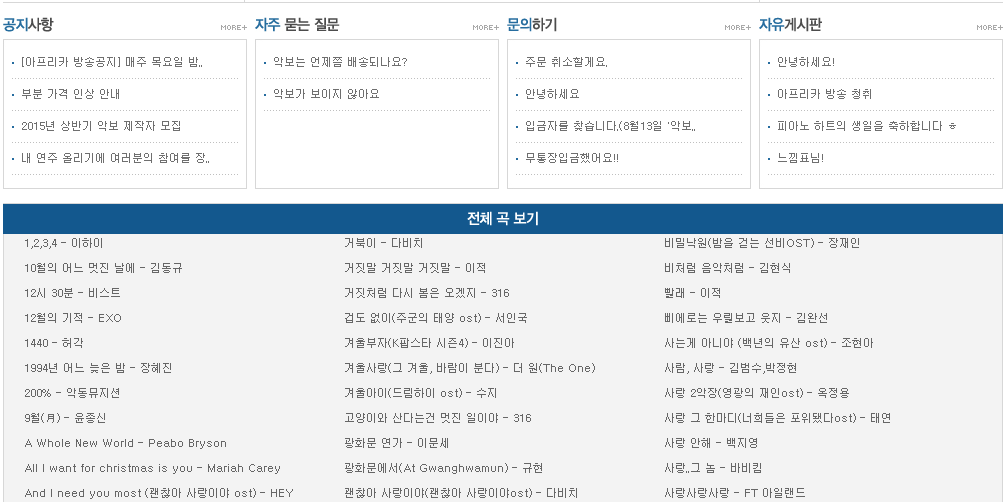Open inquiry '입금자를 찾습니다.(8월13일 '악보..'
Viewport: 1007px width, 502px height.
(611, 126)
